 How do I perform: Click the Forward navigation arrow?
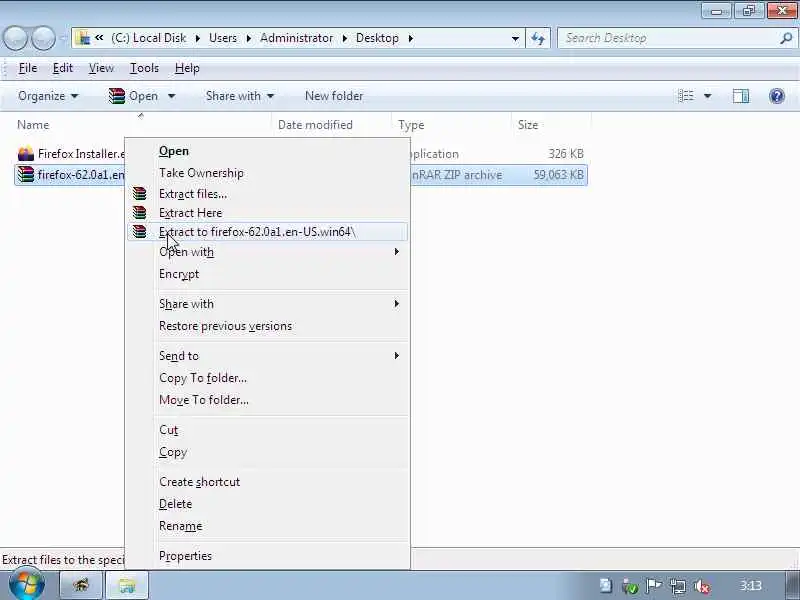tap(43, 38)
